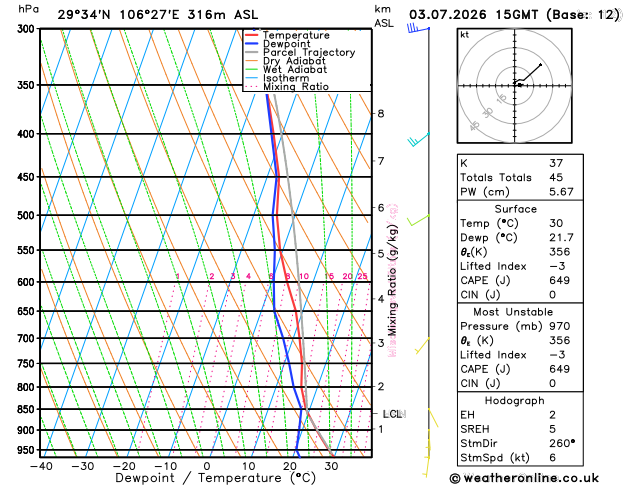Click the weatheronline.co.uk copyright link
Viewport: 629px width, 486px height.
(x=524, y=478)
